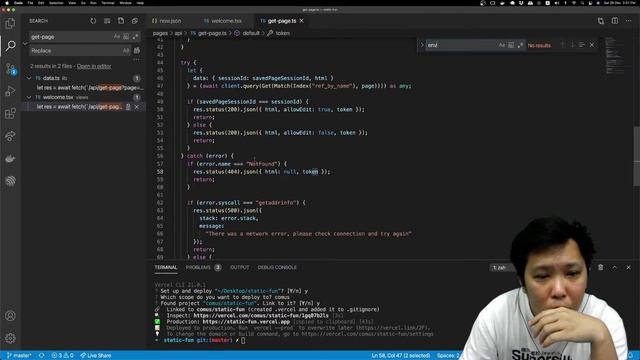Split the editor to the right
The width and height of the screenshot is (640, 360).
tap(615, 21)
